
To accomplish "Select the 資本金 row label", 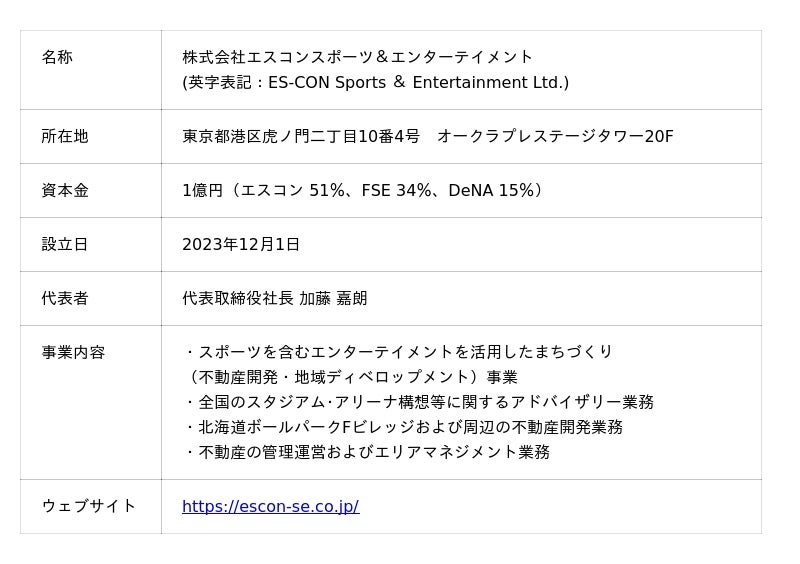I will [65, 190].
